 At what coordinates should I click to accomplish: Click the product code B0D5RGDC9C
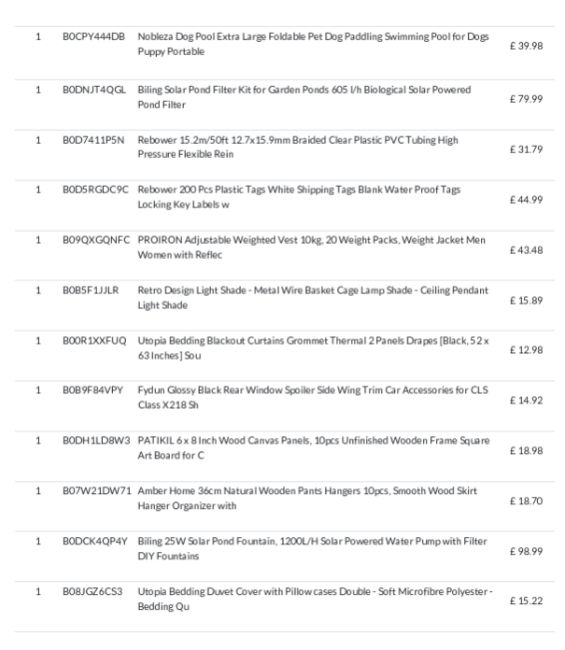click(95, 190)
